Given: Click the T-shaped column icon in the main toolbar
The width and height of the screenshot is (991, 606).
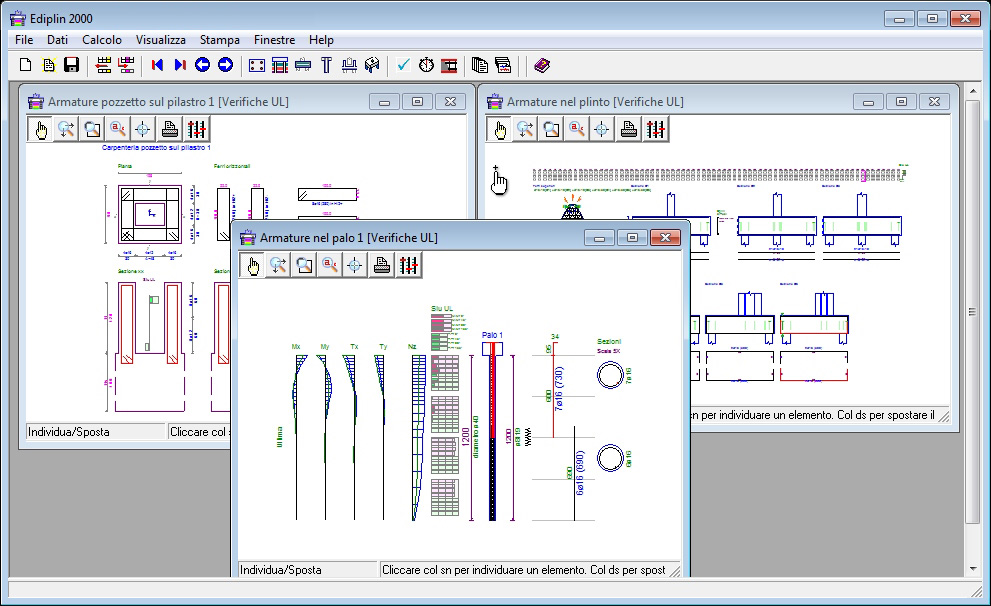Looking at the screenshot, I should [x=326, y=65].
